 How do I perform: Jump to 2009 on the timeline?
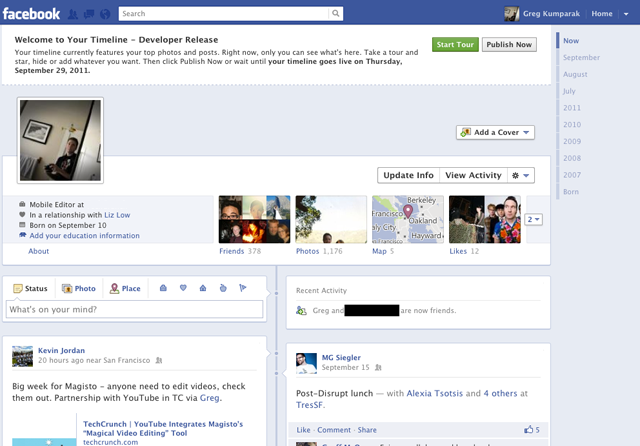(572, 141)
